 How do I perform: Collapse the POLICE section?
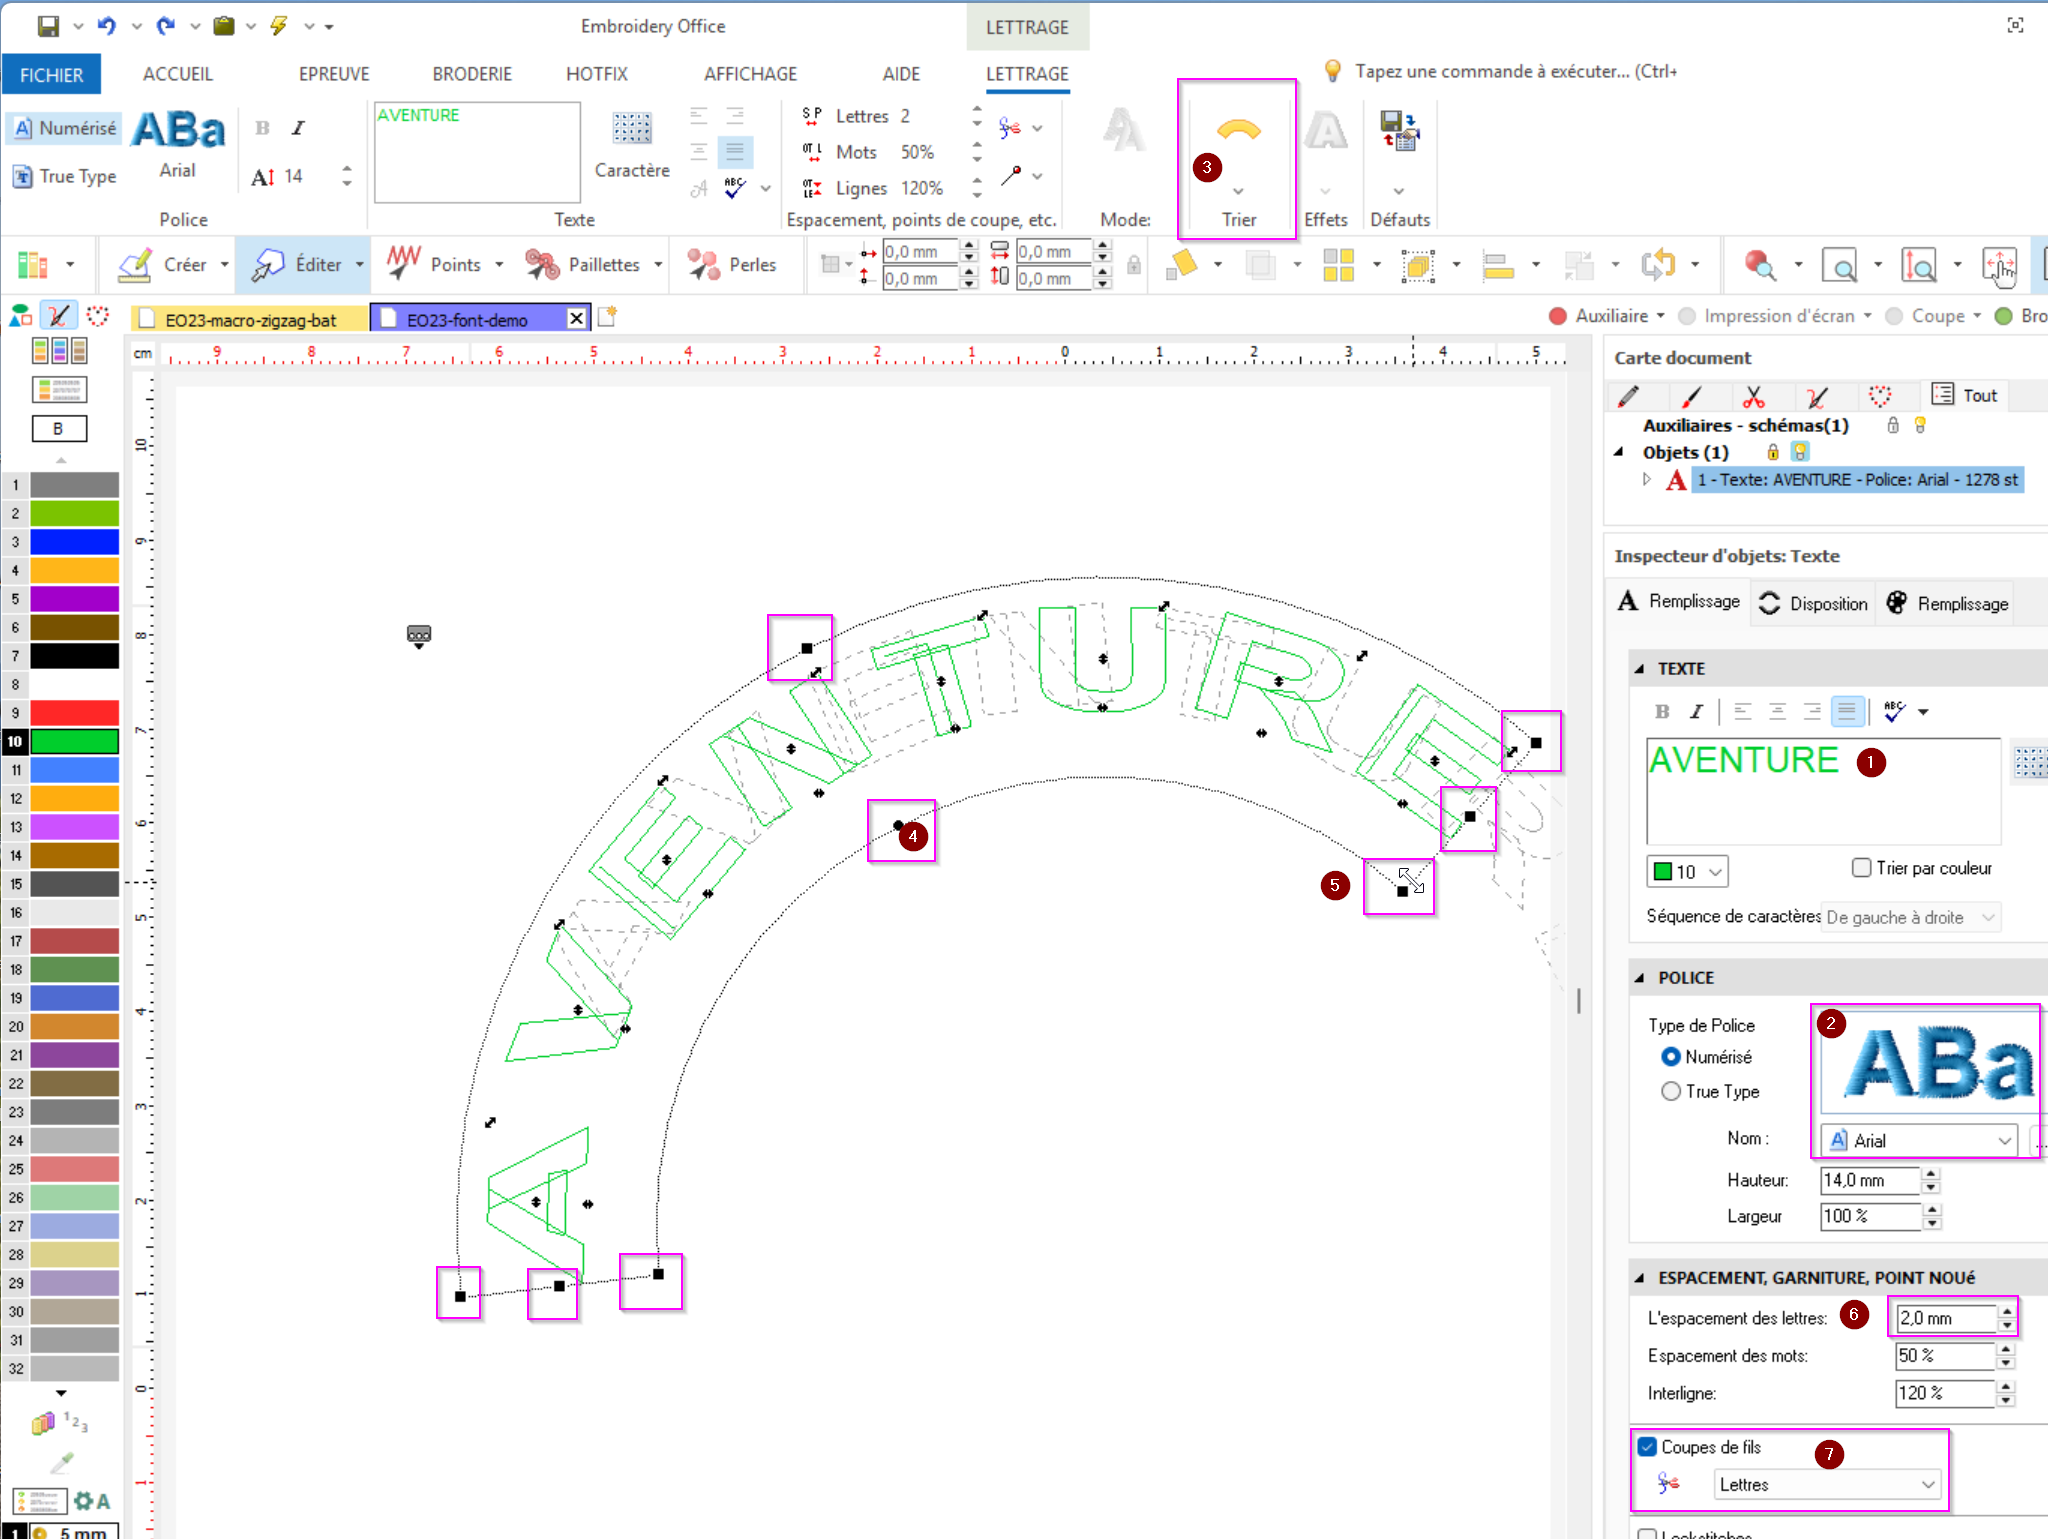(1639, 978)
